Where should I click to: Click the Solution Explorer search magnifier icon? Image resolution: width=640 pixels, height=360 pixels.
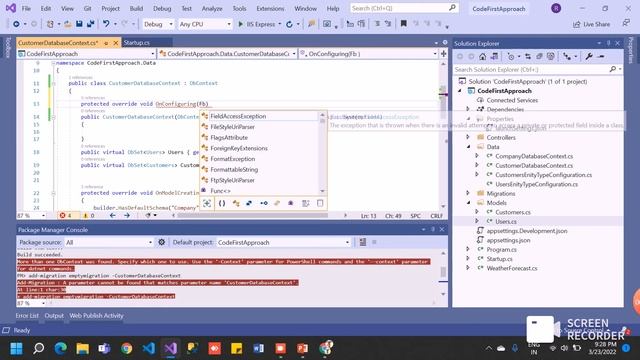pos(613,69)
